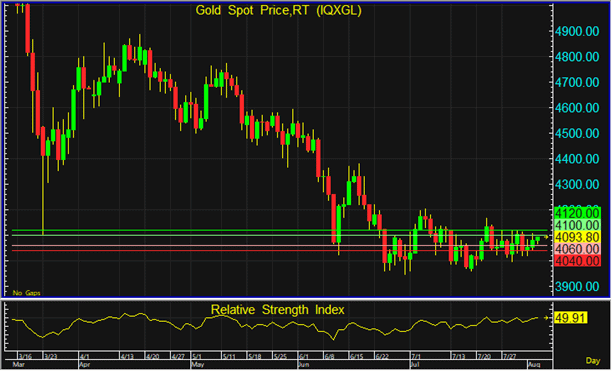Click the Jul month label on time axis

[415, 365]
